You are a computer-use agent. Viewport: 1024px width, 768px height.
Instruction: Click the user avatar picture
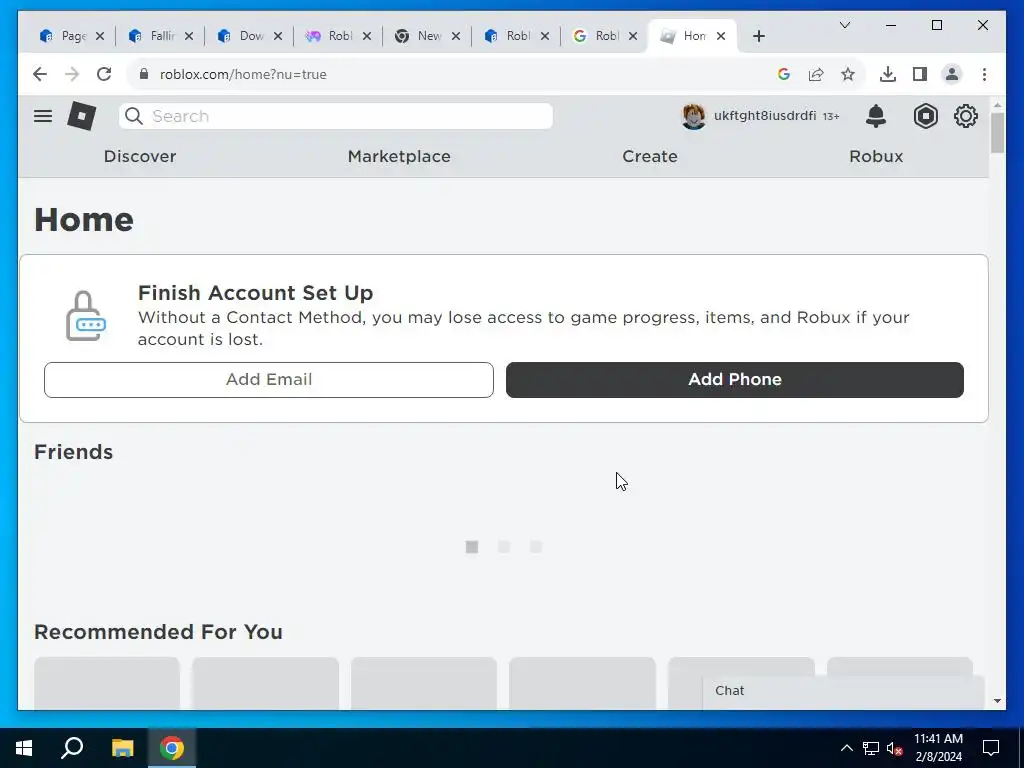[694, 116]
